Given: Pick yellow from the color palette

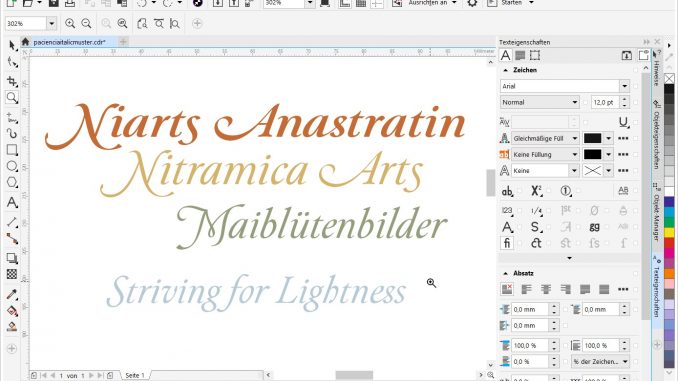Looking at the screenshot, I should click(x=669, y=232).
